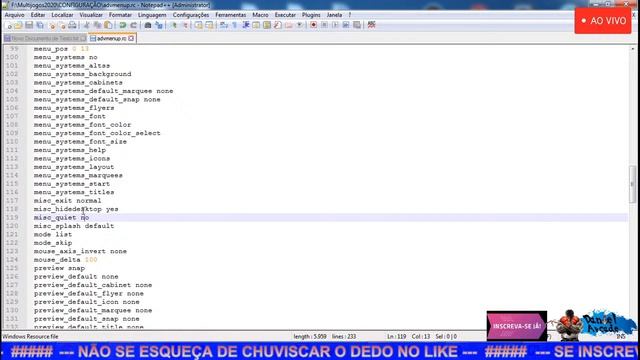Click the Zoom In toolbar icon
The height and width of the screenshot is (360, 640).
pyautogui.click(x=174, y=25)
